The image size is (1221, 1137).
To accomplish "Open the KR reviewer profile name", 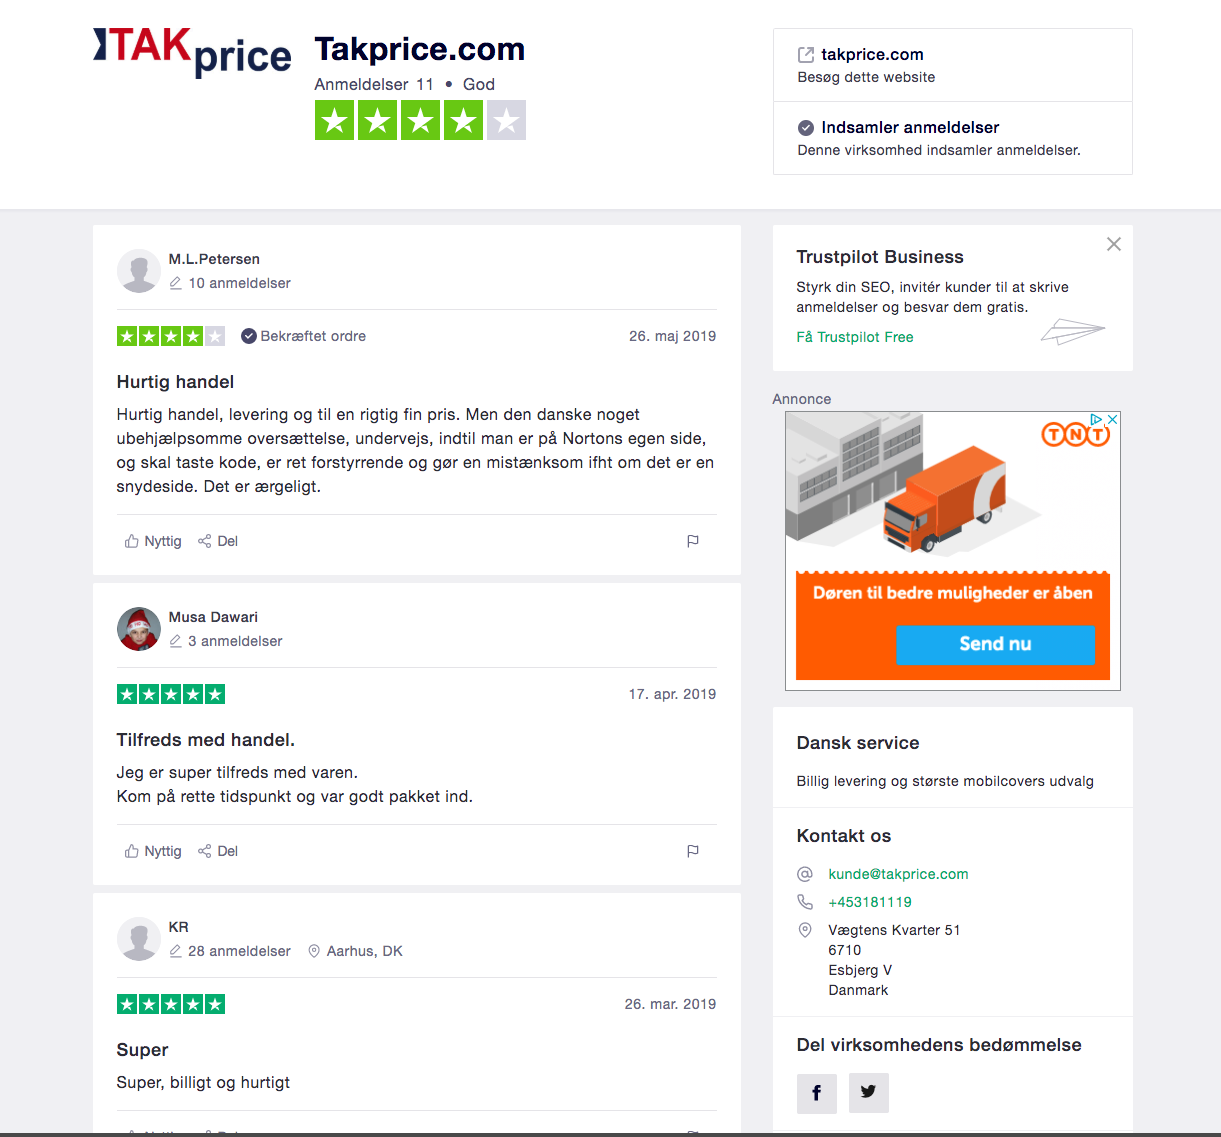I will pos(178,927).
